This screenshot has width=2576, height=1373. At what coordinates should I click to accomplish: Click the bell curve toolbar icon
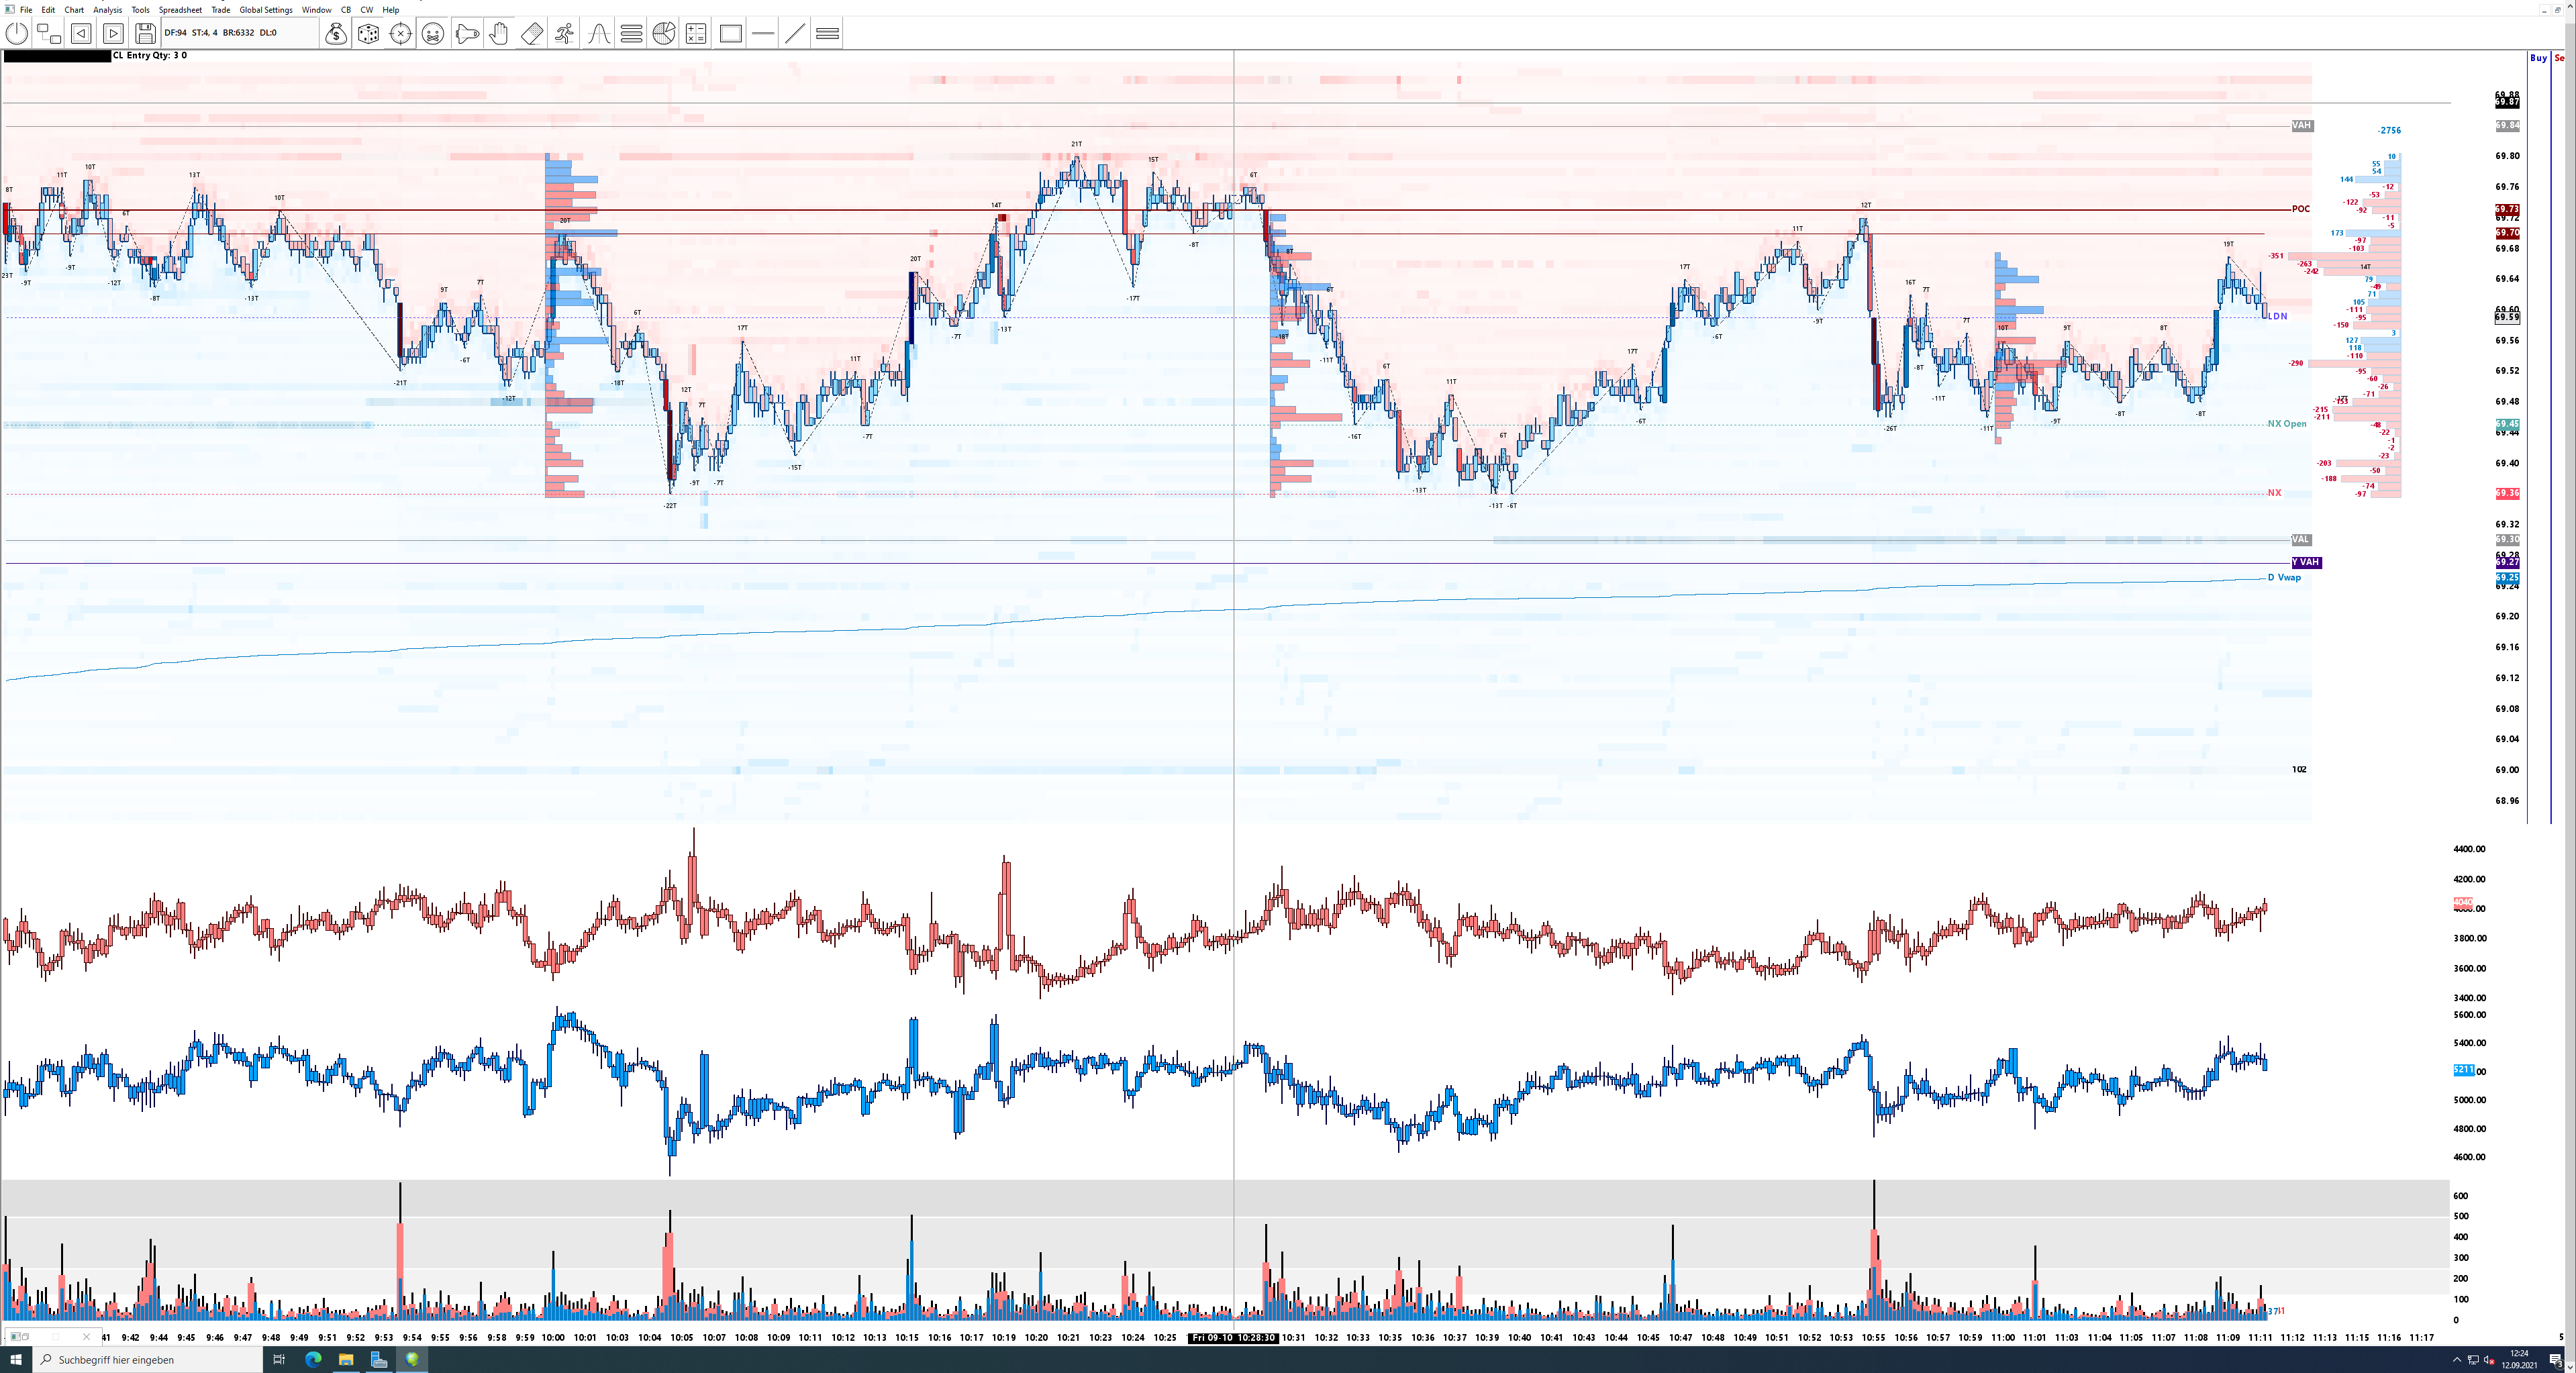coord(598,34)
